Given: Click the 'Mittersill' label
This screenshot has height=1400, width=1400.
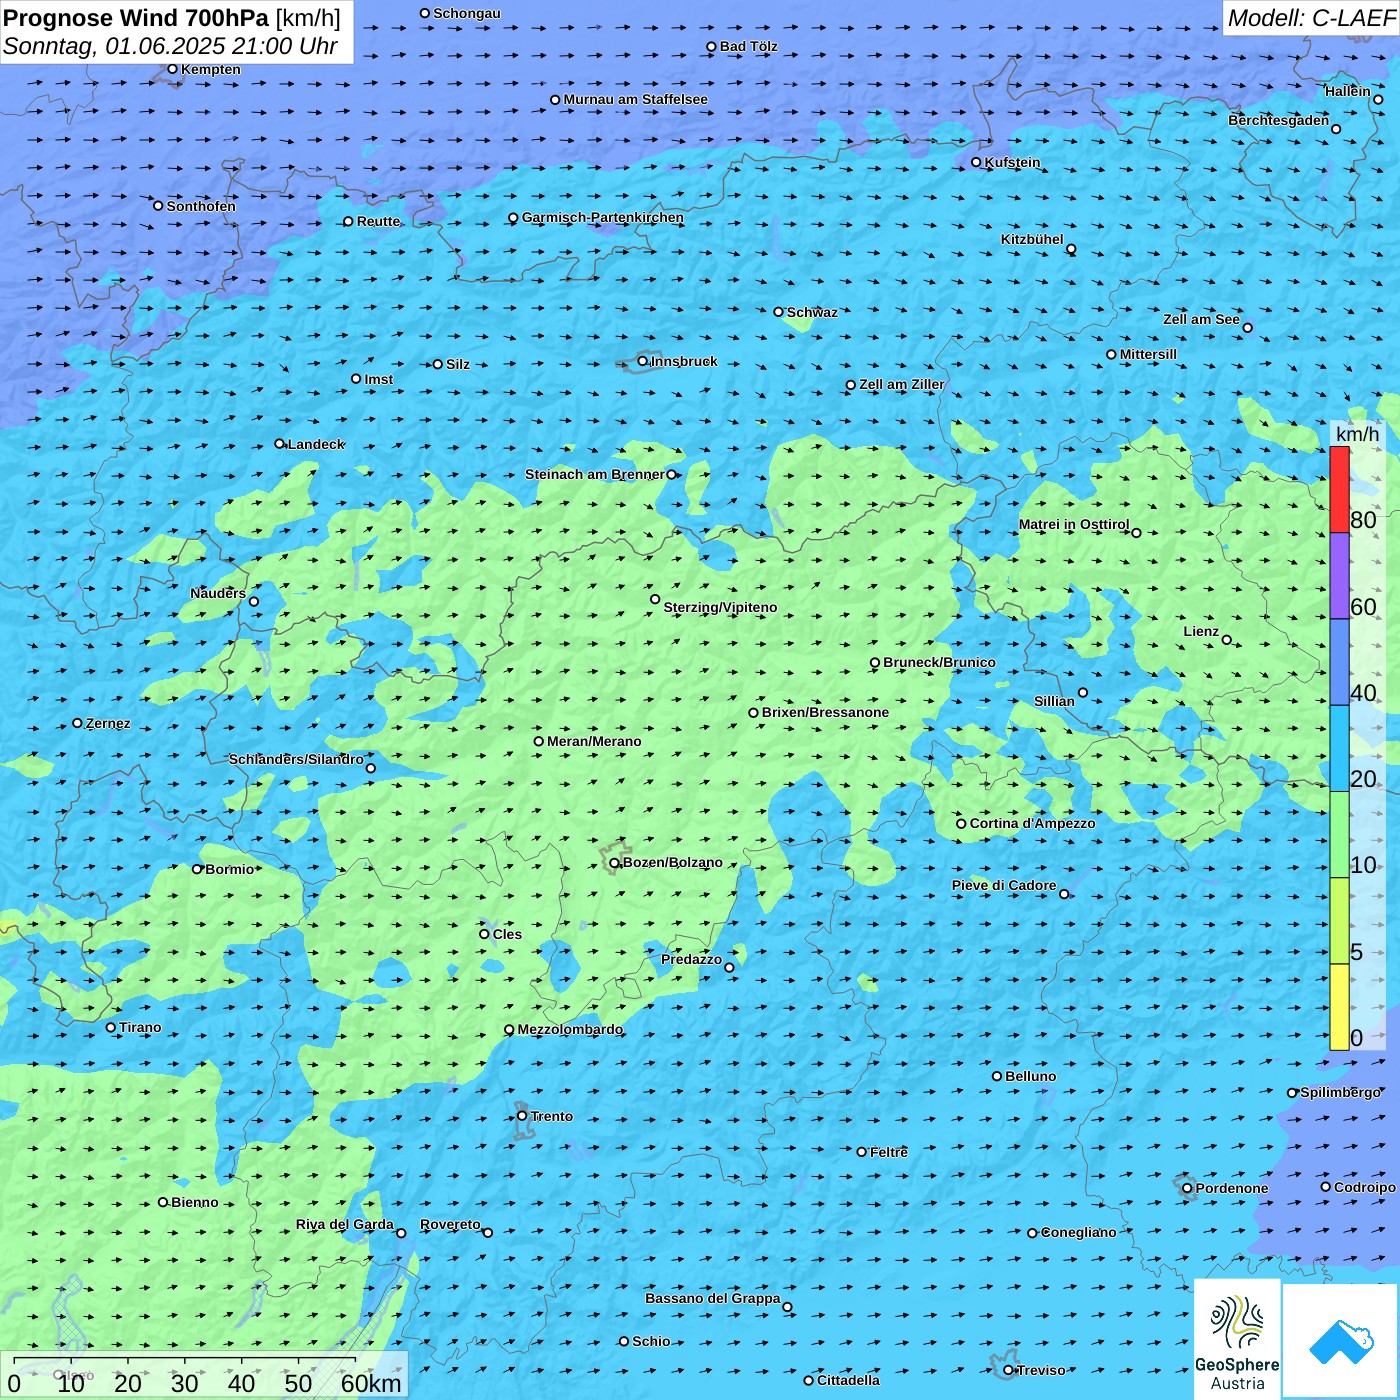Looking at the screenshot, I should pyautogui.click(x=1148, y=354).
